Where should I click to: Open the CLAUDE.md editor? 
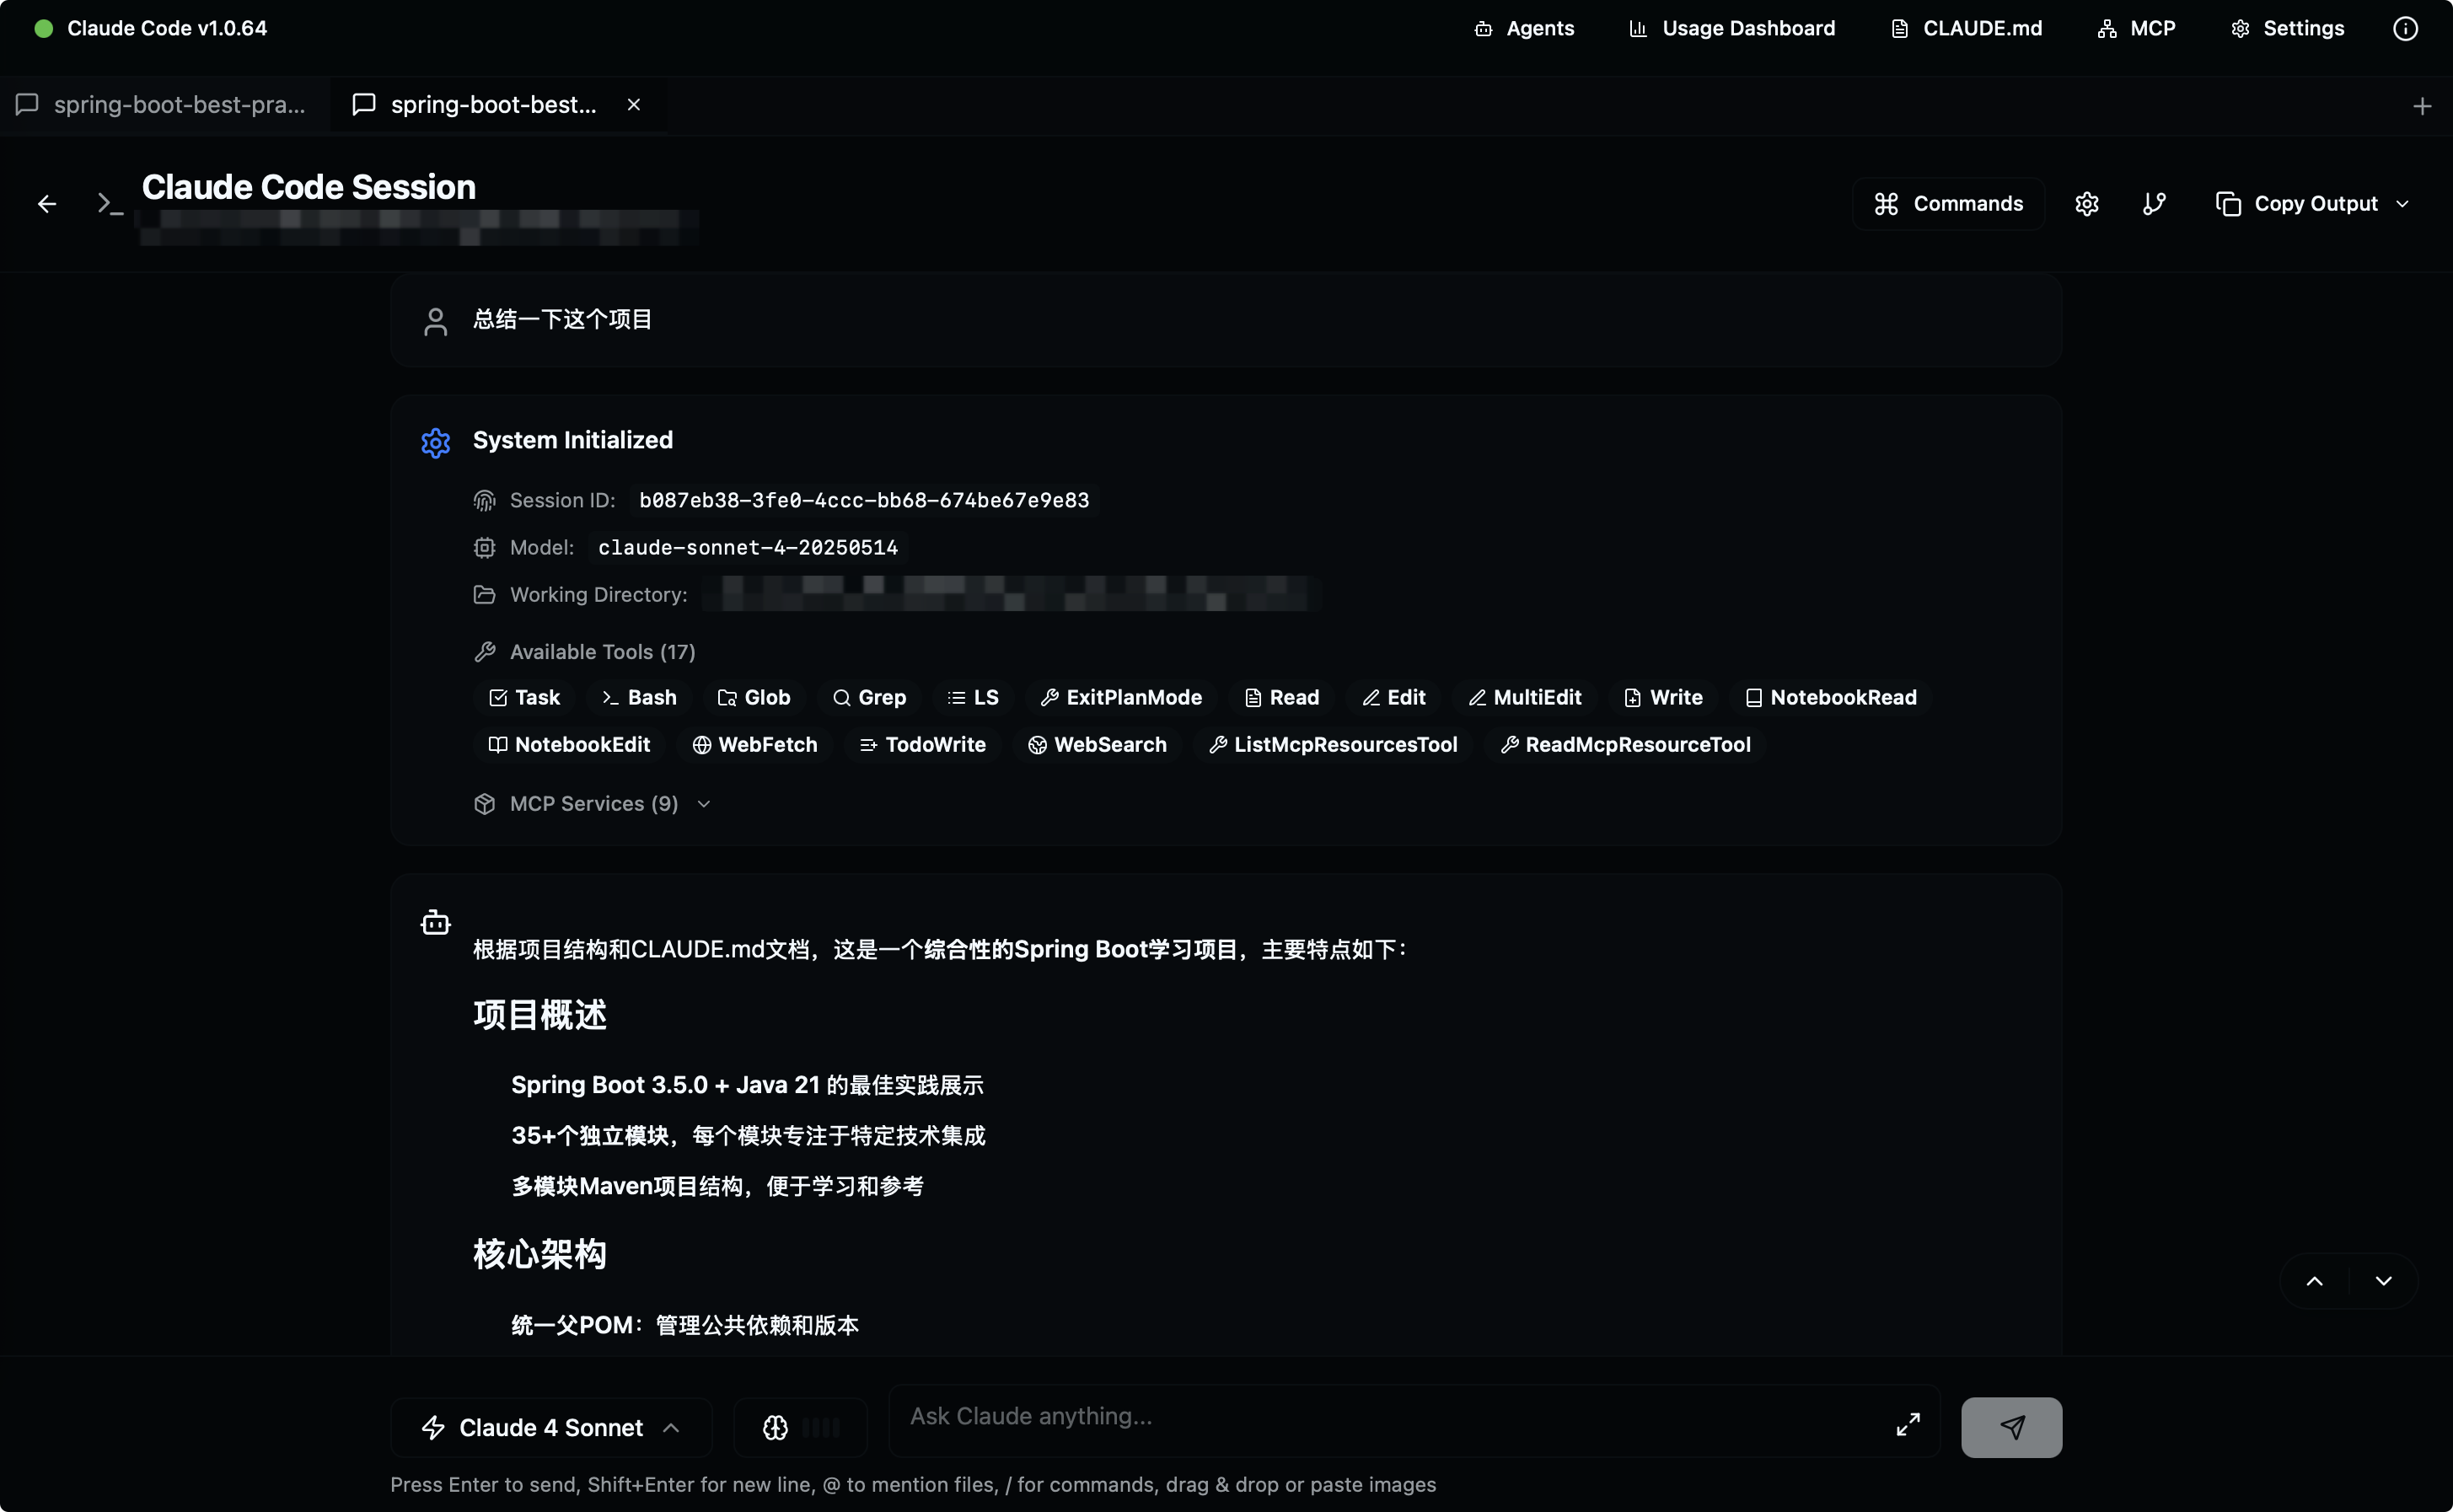click(x=1967, y=28)
